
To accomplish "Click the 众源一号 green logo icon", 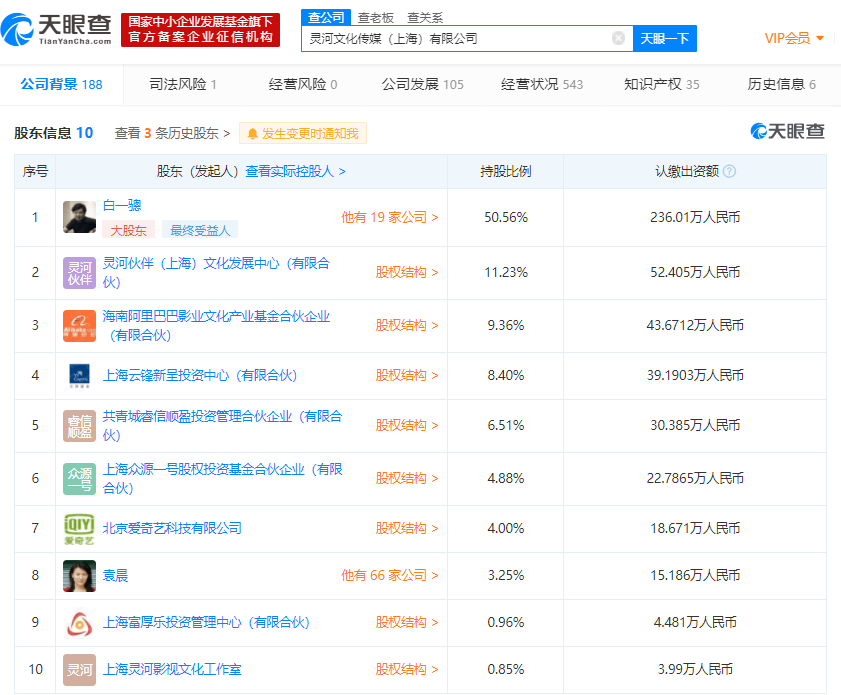I will tap(79, 478).
